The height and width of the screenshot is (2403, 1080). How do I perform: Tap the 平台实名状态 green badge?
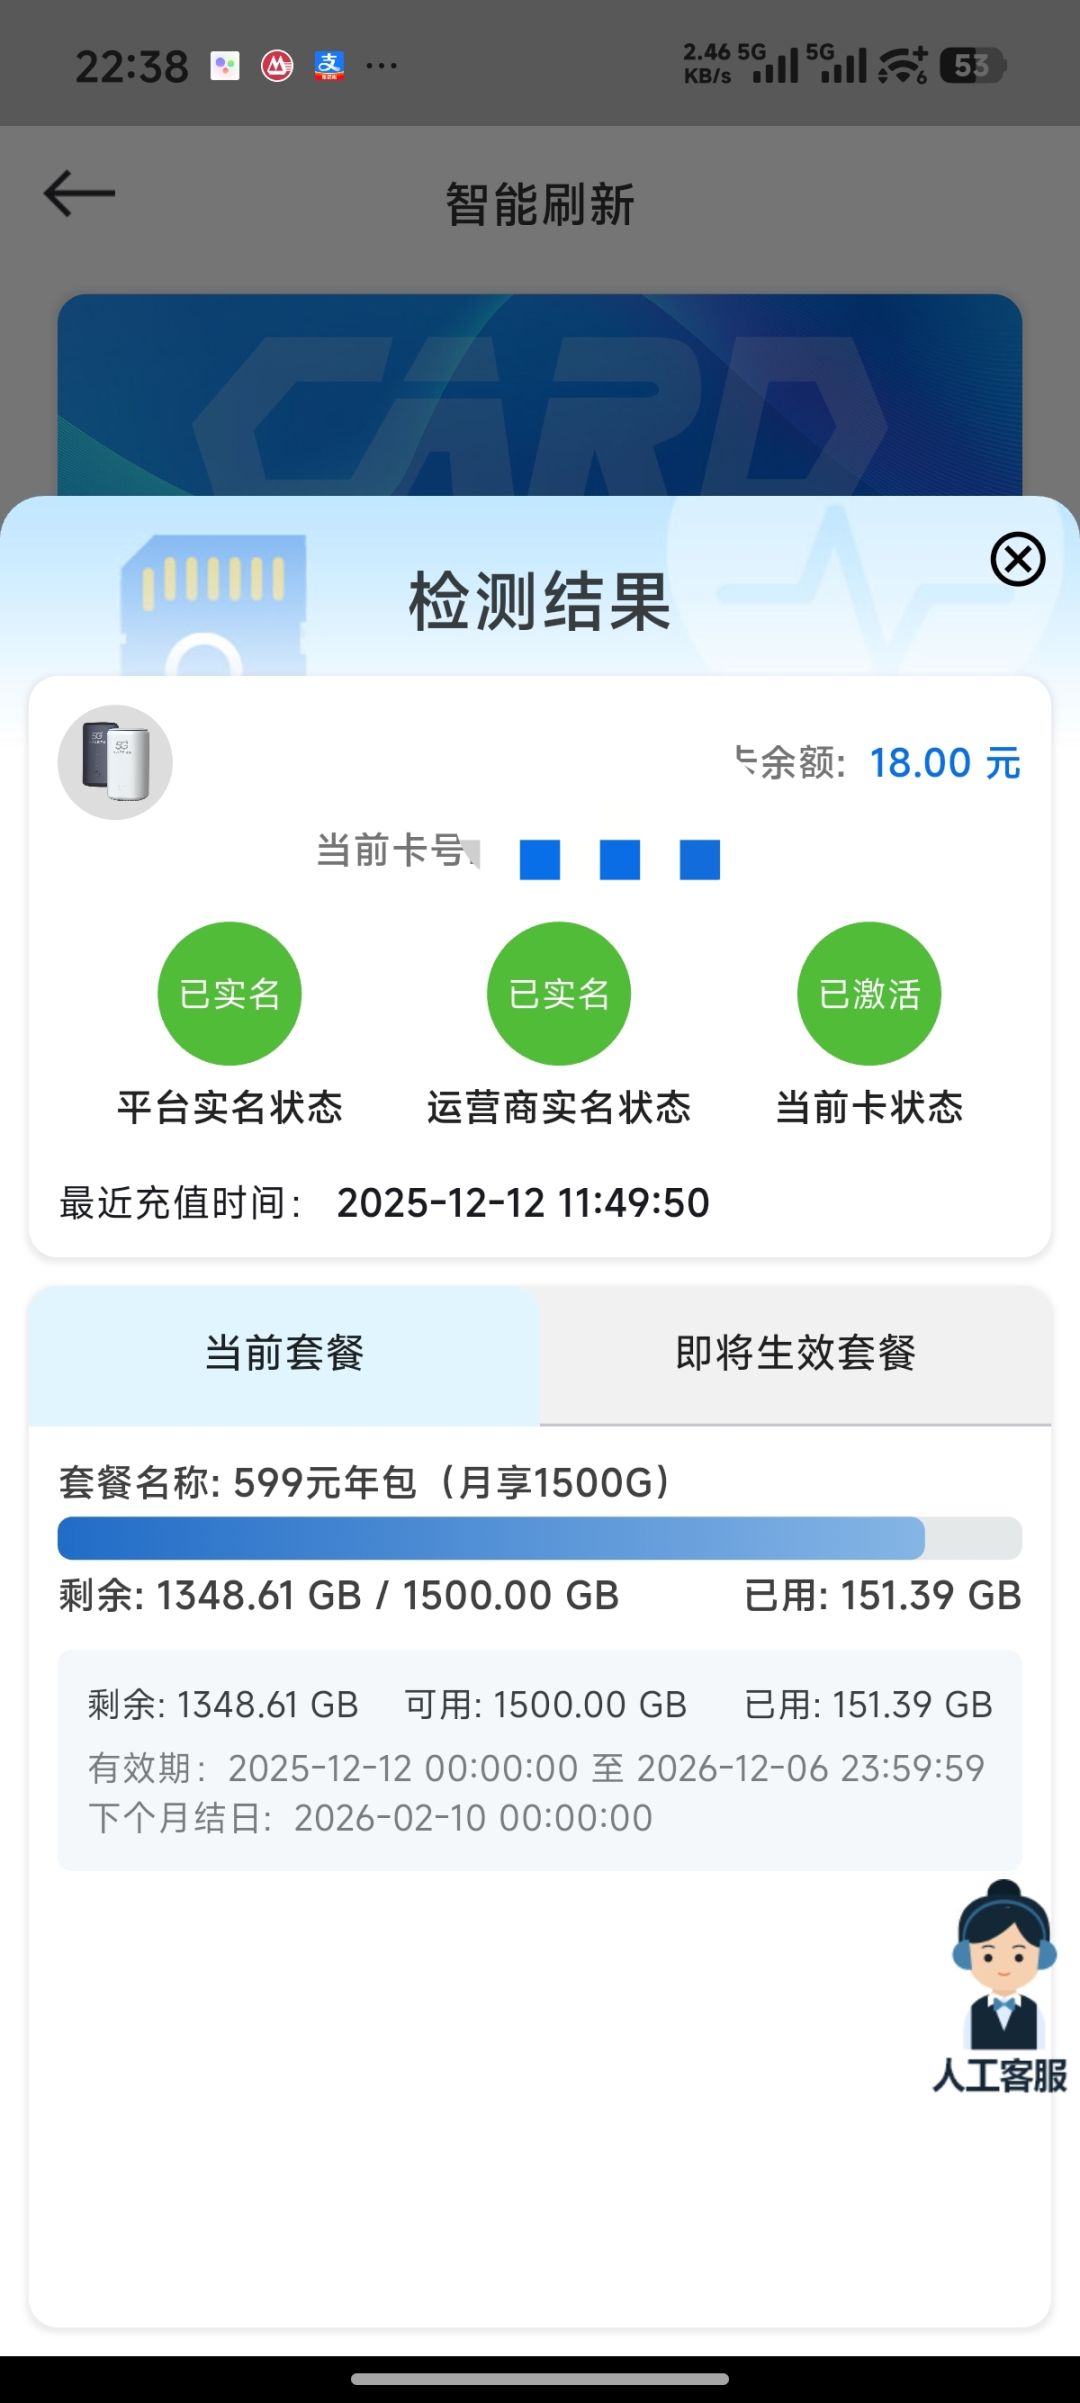click(x=229, y=993)
